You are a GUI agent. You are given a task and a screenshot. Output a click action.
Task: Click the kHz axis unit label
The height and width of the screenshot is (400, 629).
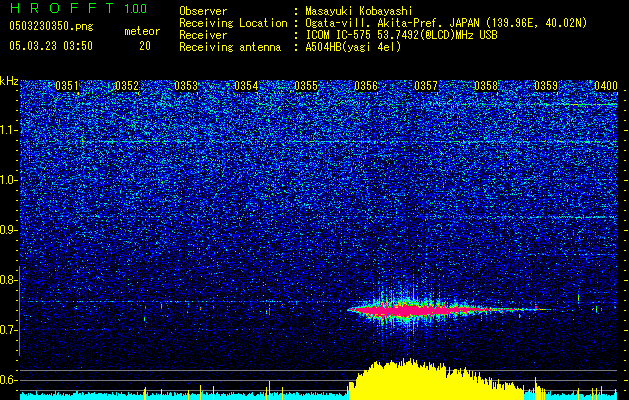[x=9, y=81]
